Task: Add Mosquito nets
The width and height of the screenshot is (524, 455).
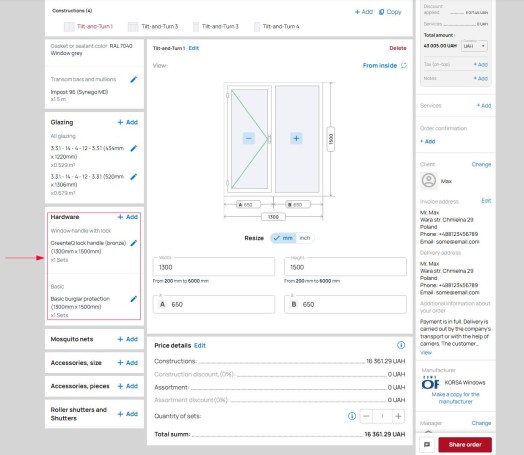Action: pyautogui.click(x=128, y=339)
